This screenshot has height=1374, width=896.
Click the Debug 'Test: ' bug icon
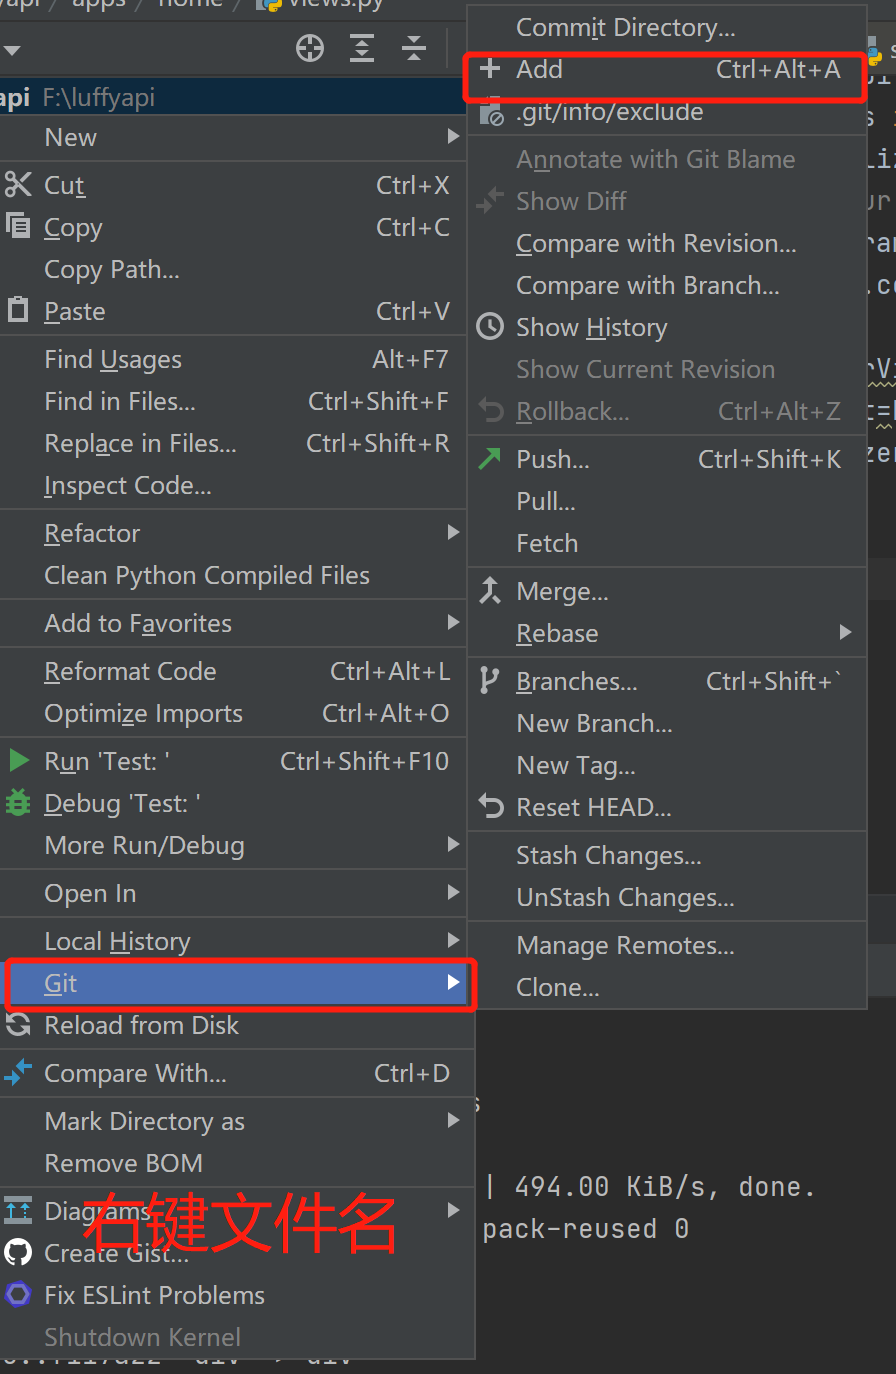(x=18, y=803)
